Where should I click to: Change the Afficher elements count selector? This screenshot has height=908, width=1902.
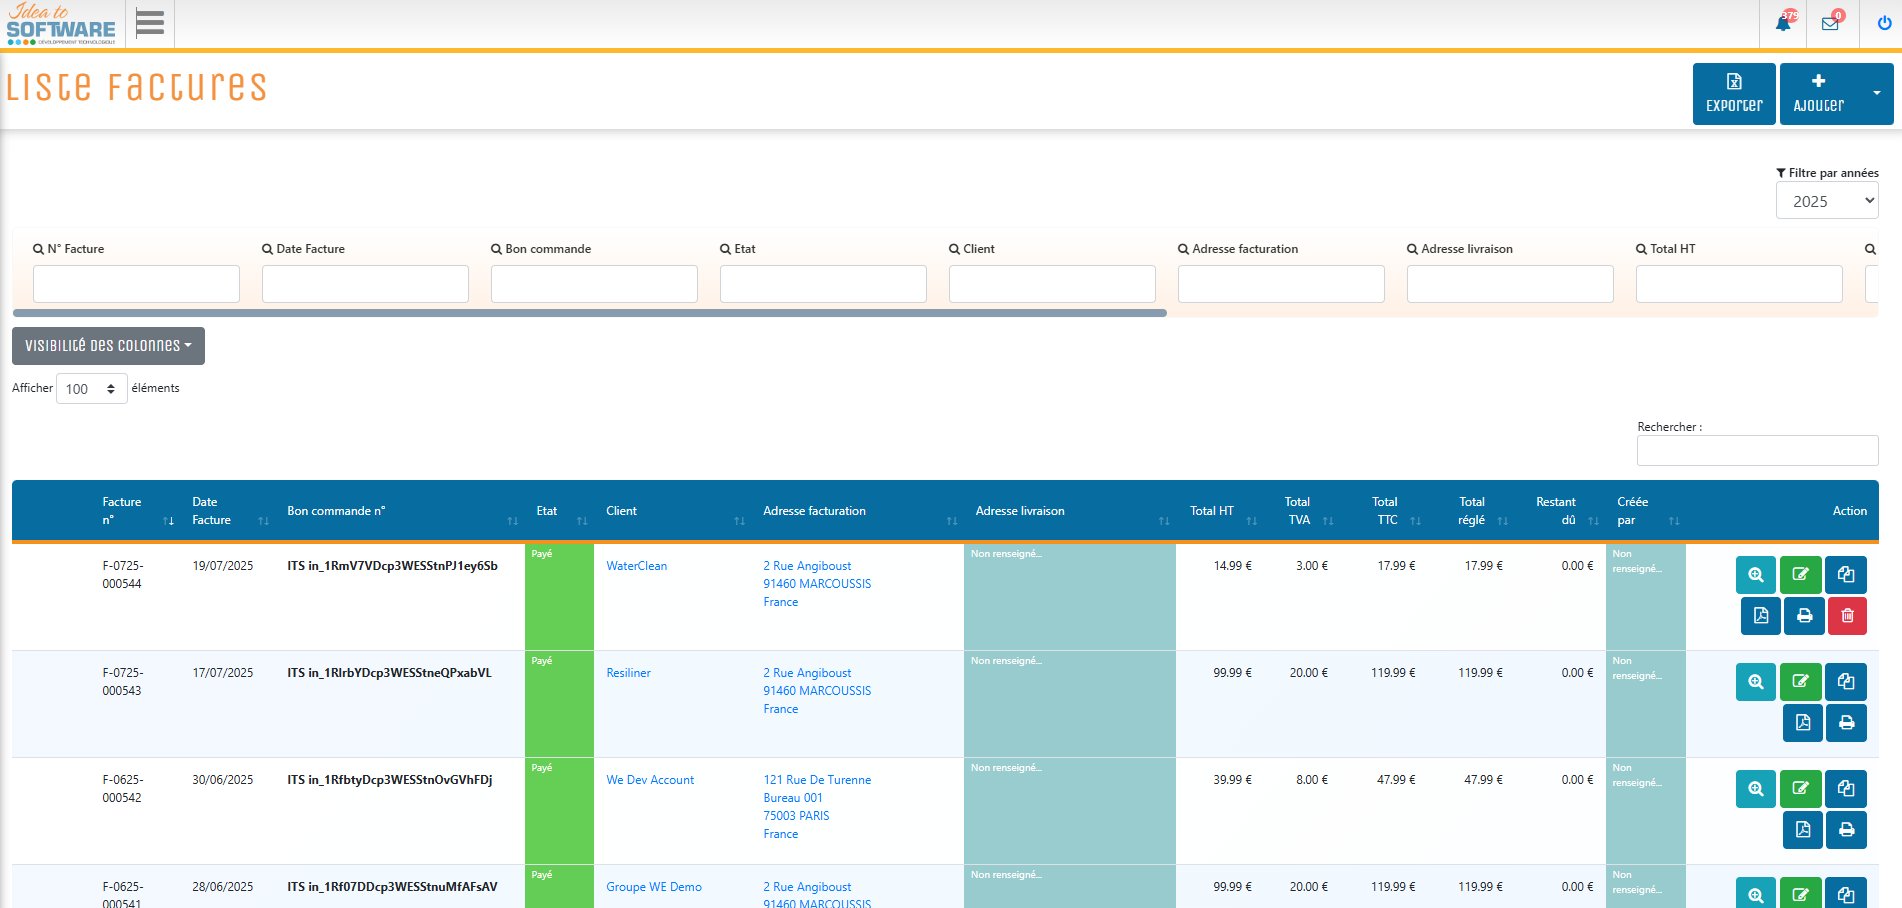click(91, 389)
